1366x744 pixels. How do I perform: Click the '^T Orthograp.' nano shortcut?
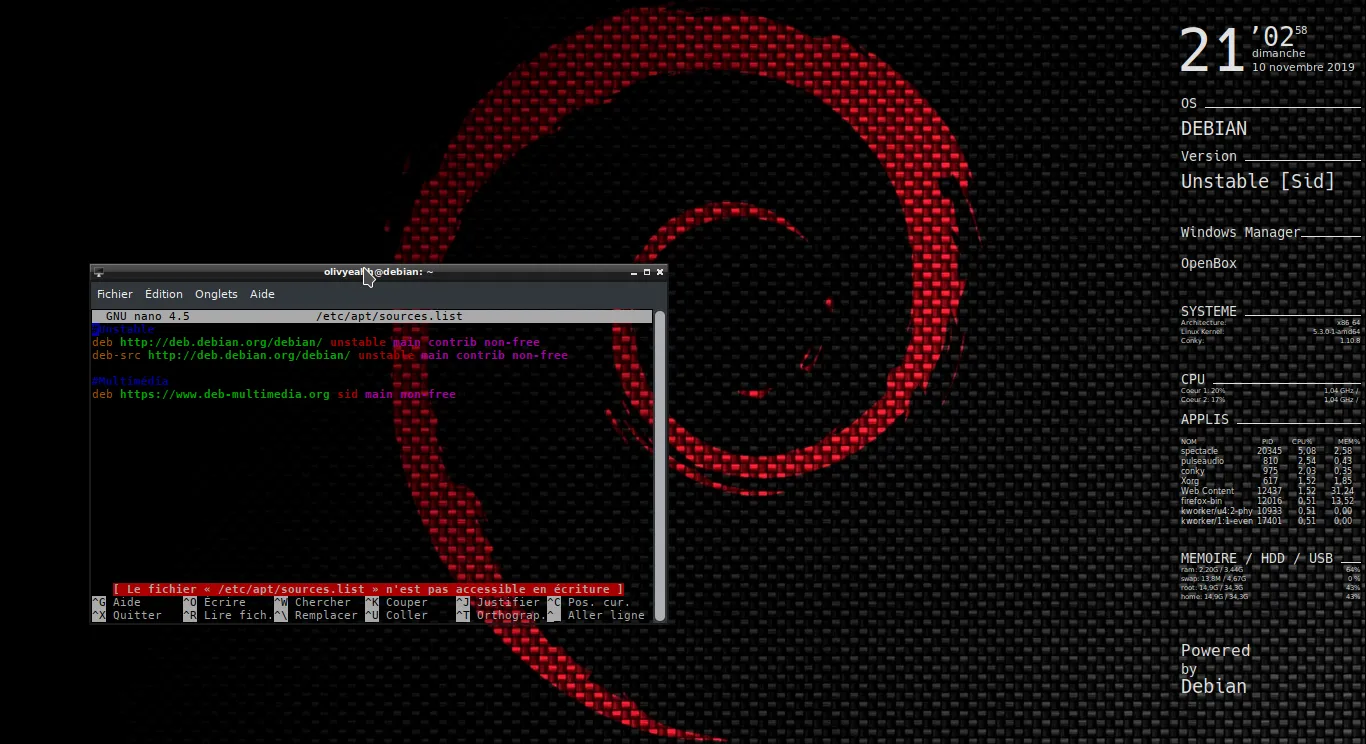[x=501, y=615]
